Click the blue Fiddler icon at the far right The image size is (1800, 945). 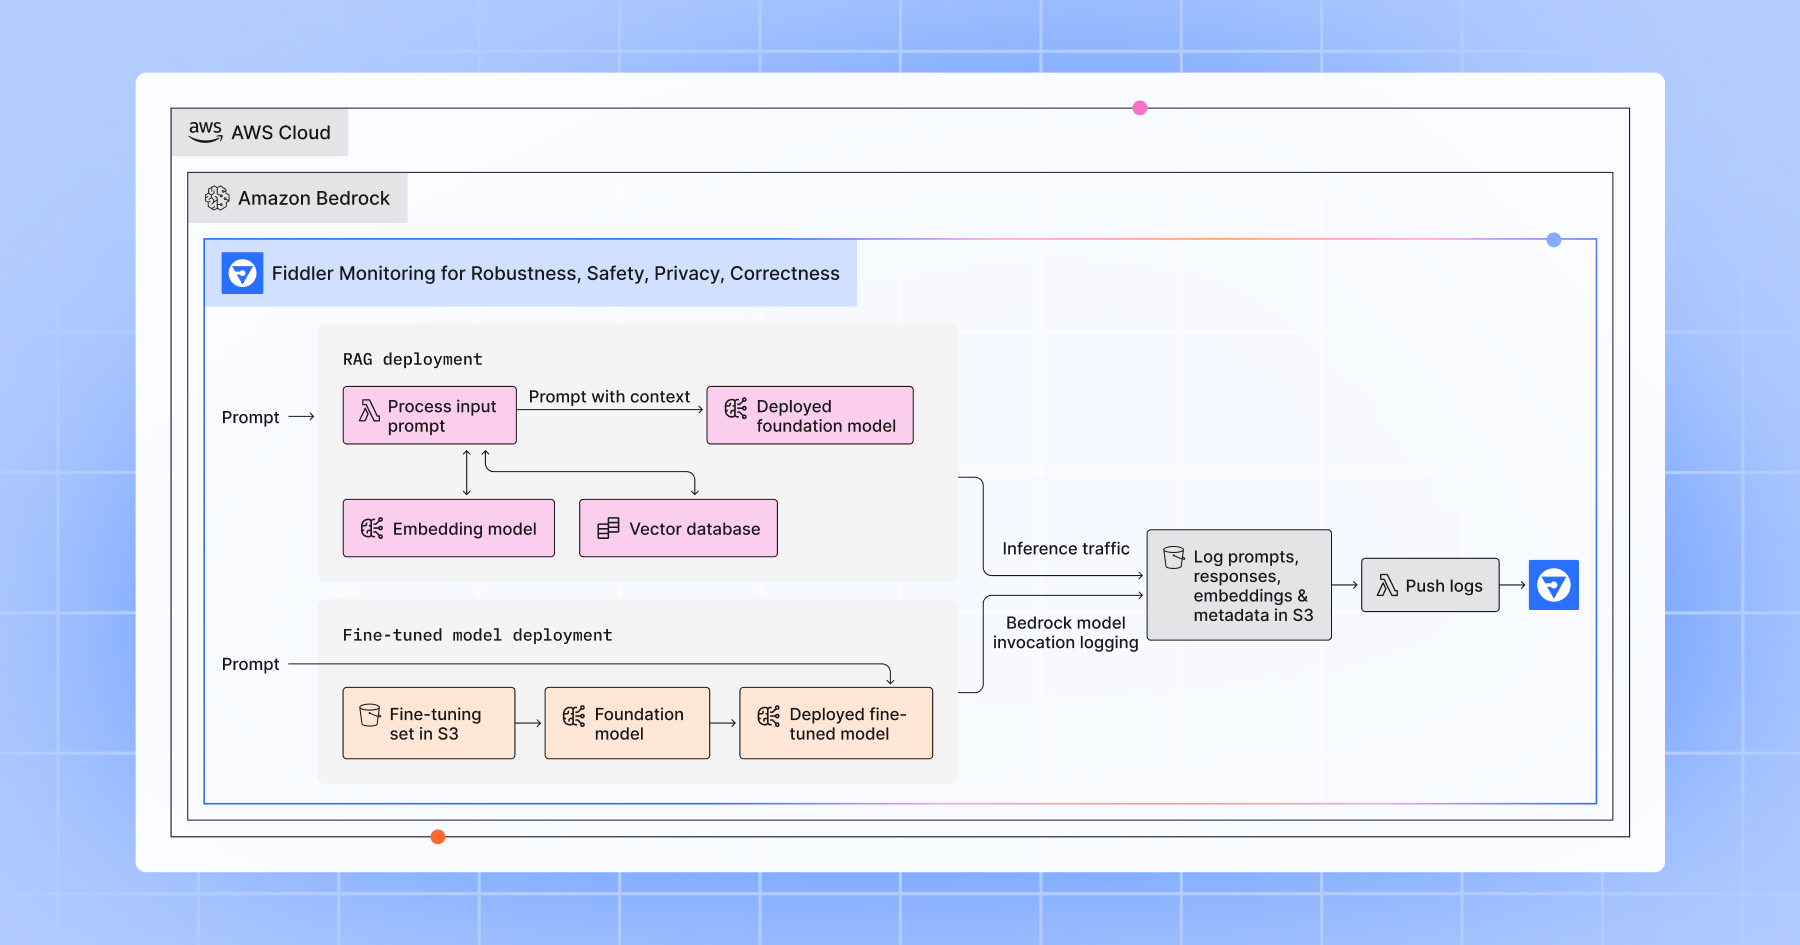pos(1553,585)
